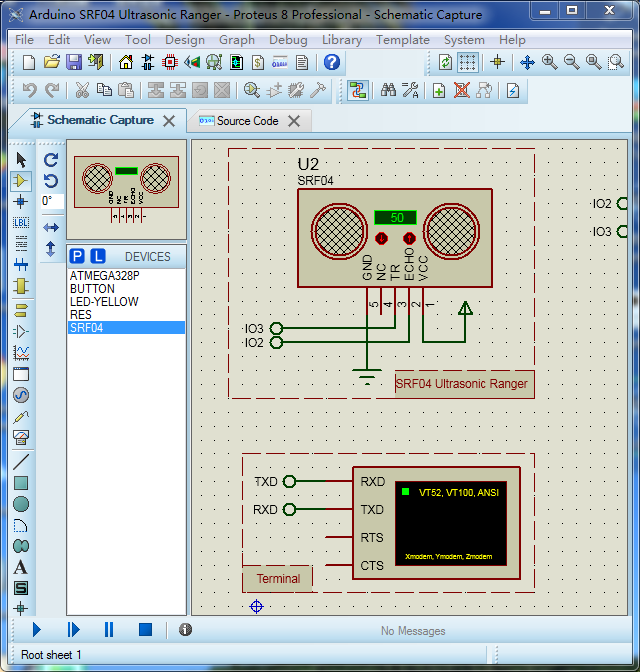Click the Step simulation button
This screenshot has width=640, height=672.
coord(73,630)
